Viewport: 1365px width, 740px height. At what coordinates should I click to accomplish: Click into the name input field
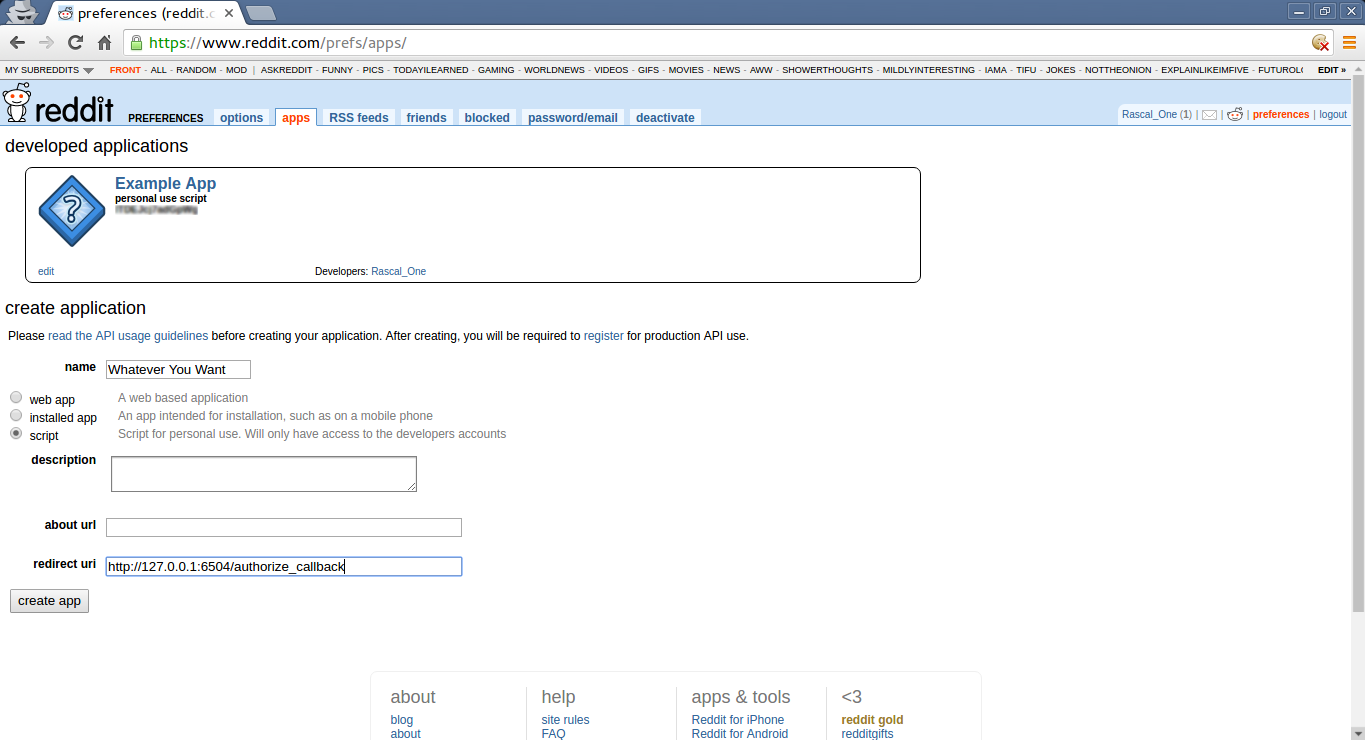click(178, 370)
